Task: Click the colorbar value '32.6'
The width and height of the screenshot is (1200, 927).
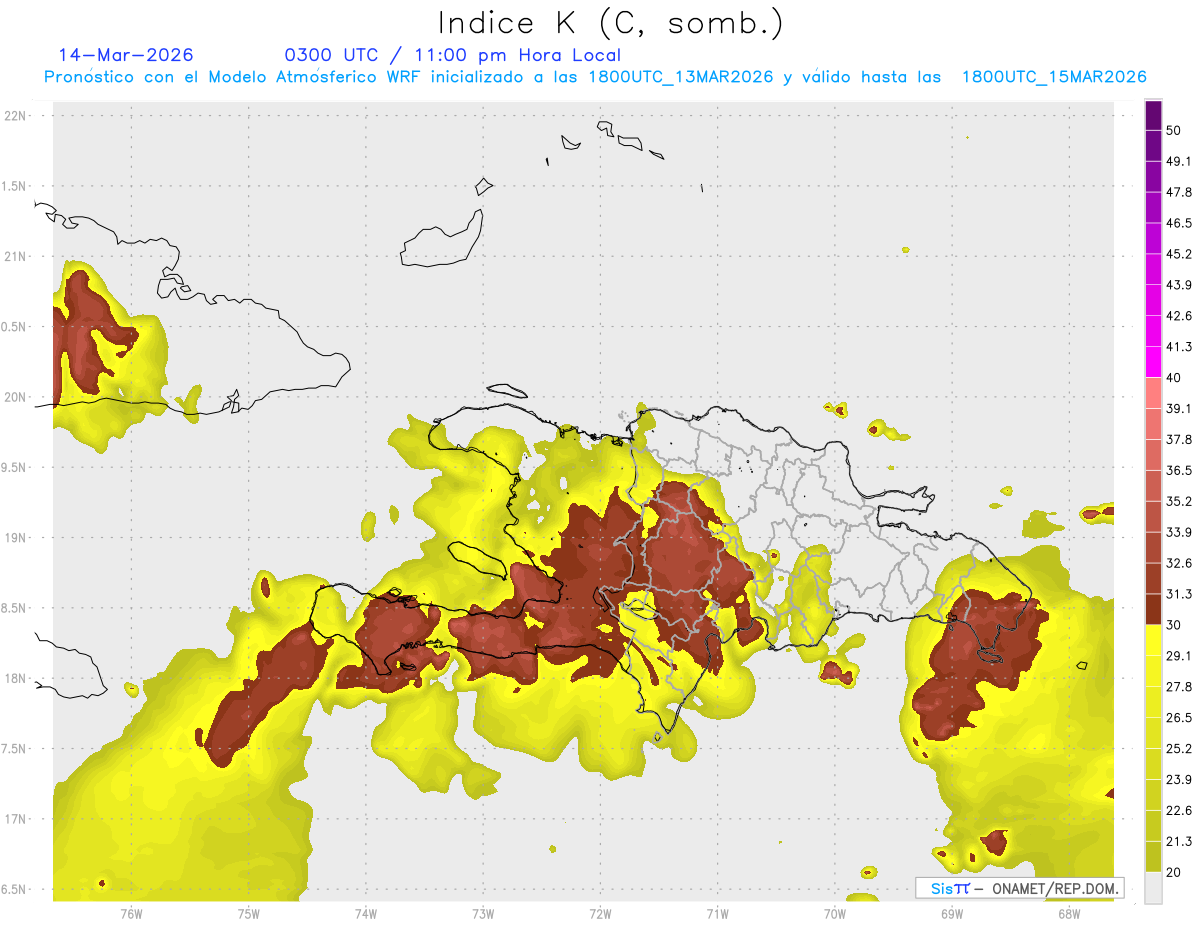Action: click(1179, 563)
